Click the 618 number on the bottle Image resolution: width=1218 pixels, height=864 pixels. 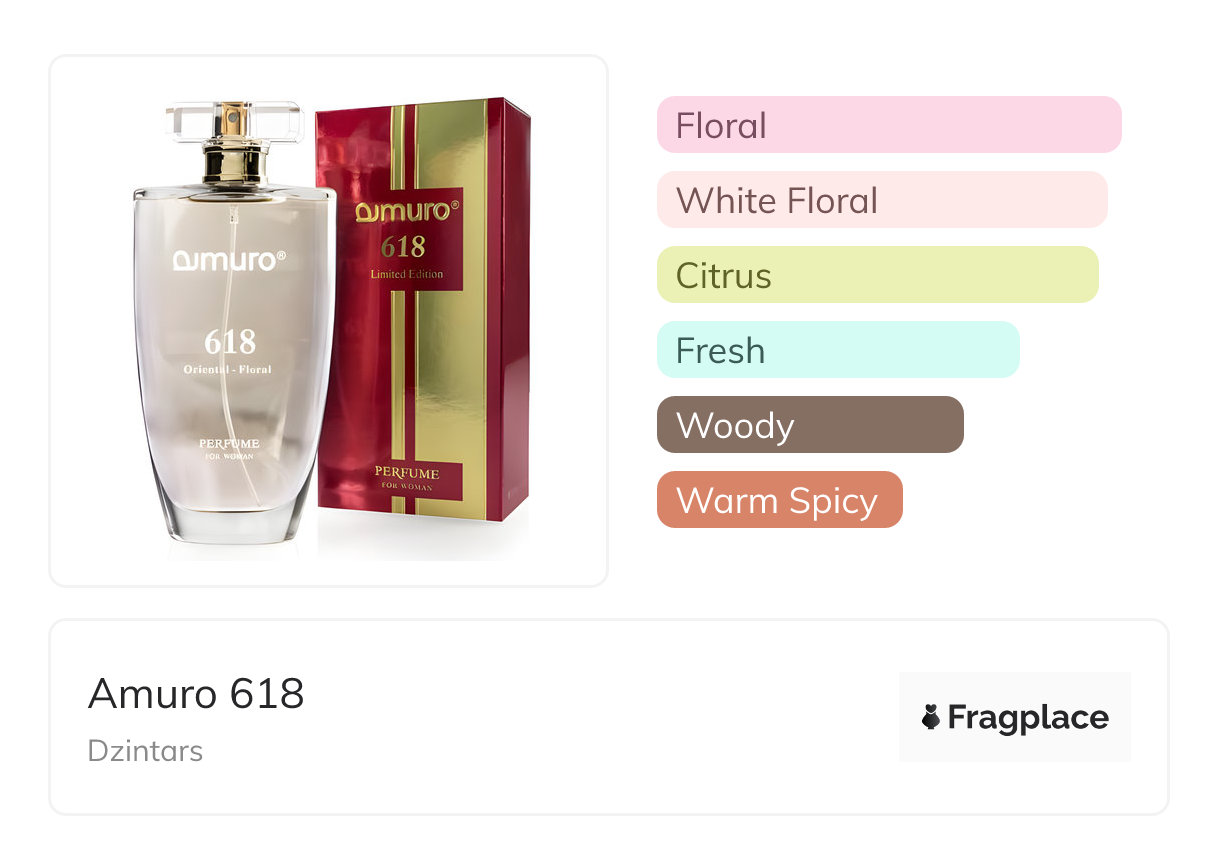click(x=230, y=342)
